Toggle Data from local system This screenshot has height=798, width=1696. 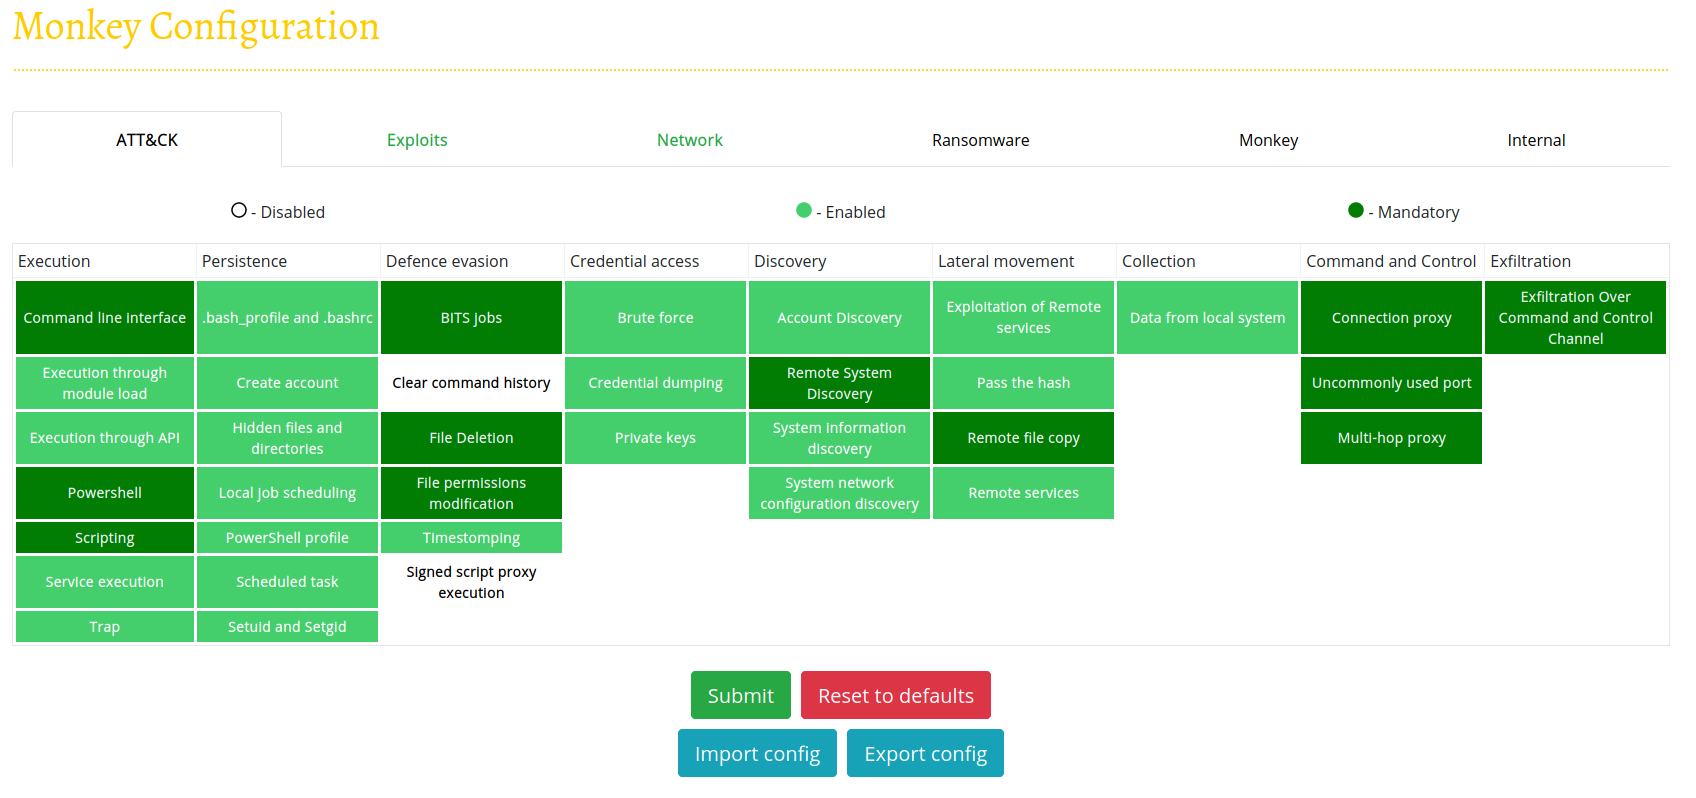coord(1207,317)
